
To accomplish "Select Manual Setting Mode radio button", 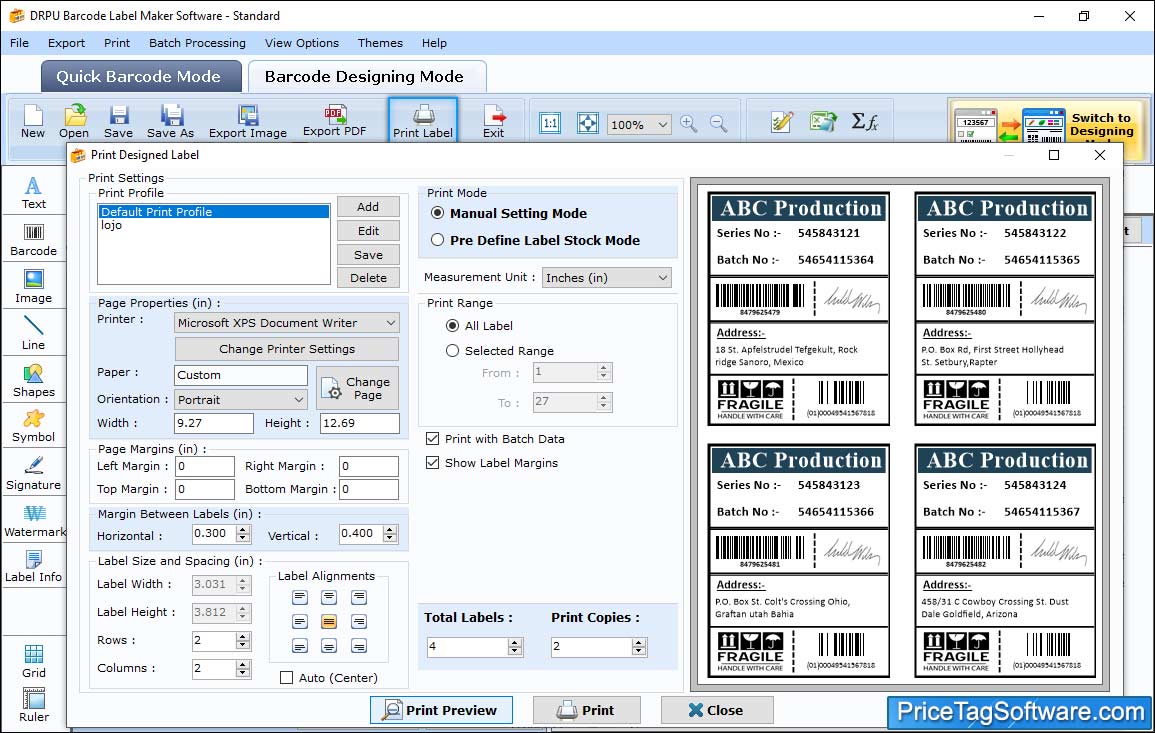I will [x=438, y=213].
